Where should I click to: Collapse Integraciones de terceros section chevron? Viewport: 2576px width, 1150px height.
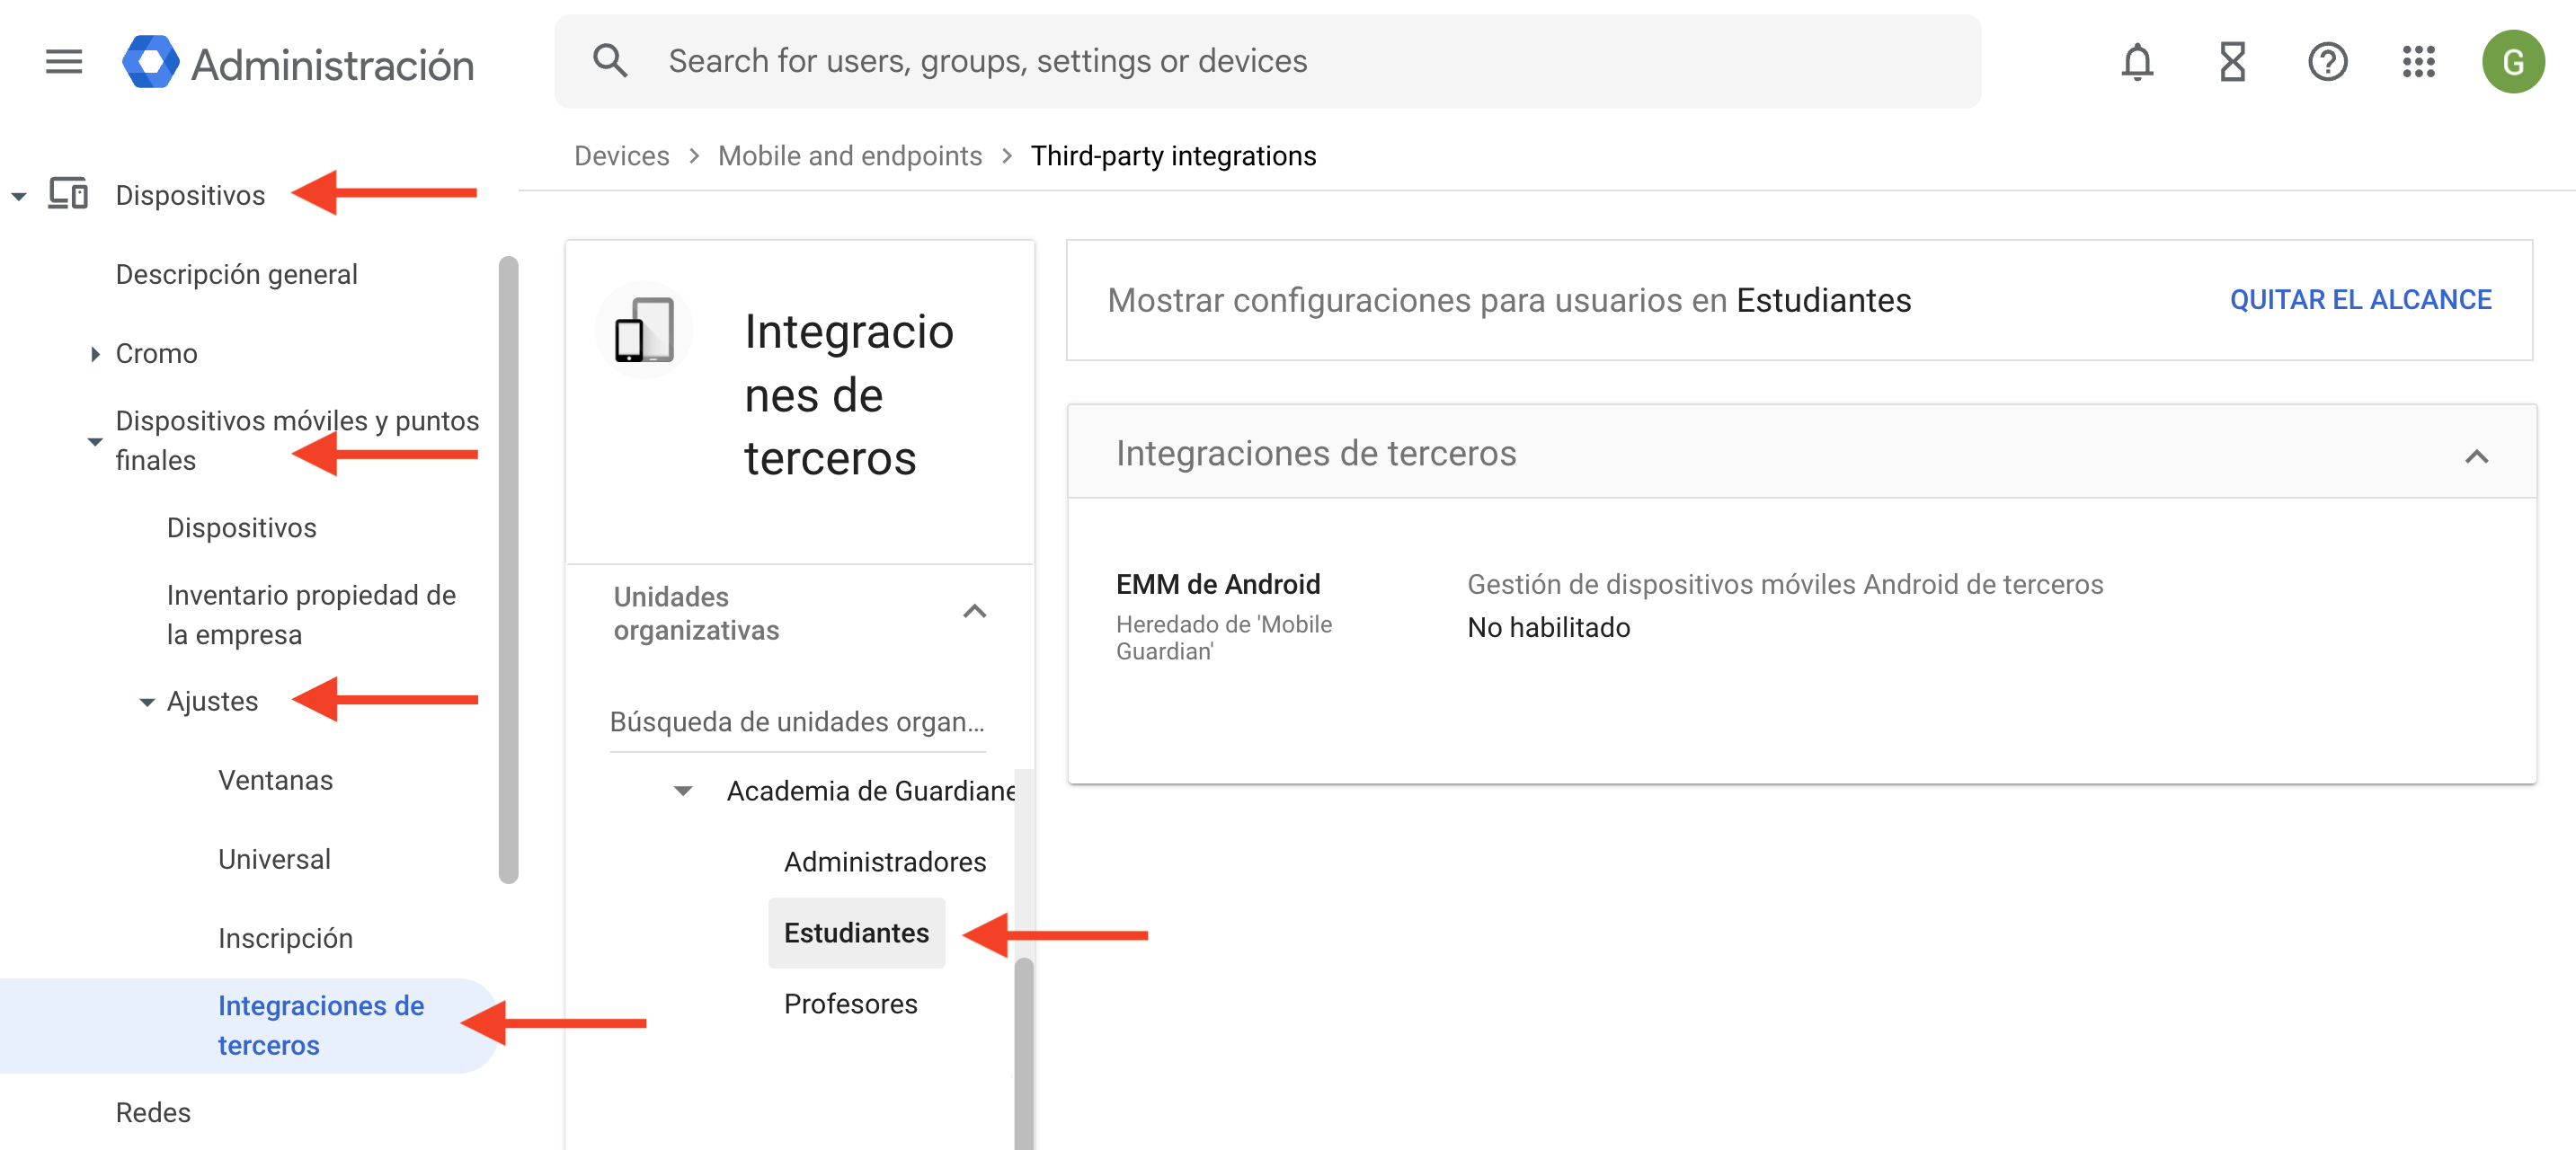click(x=2476, y=456)
